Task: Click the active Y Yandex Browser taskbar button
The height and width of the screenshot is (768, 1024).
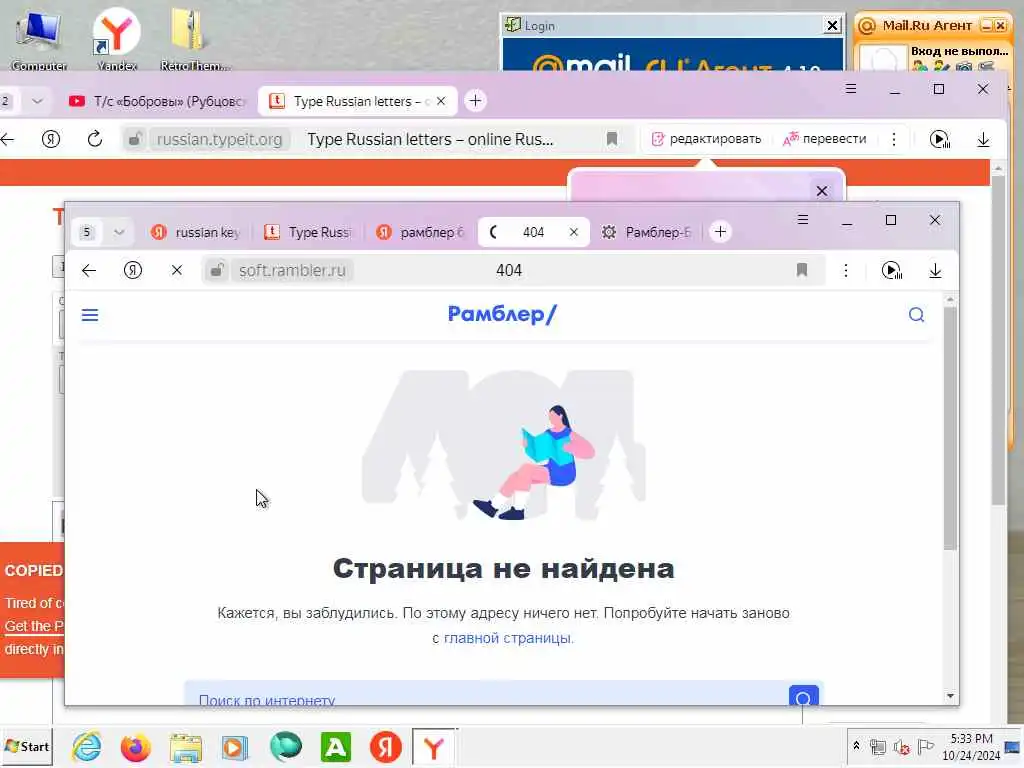Action: (434, 747)
